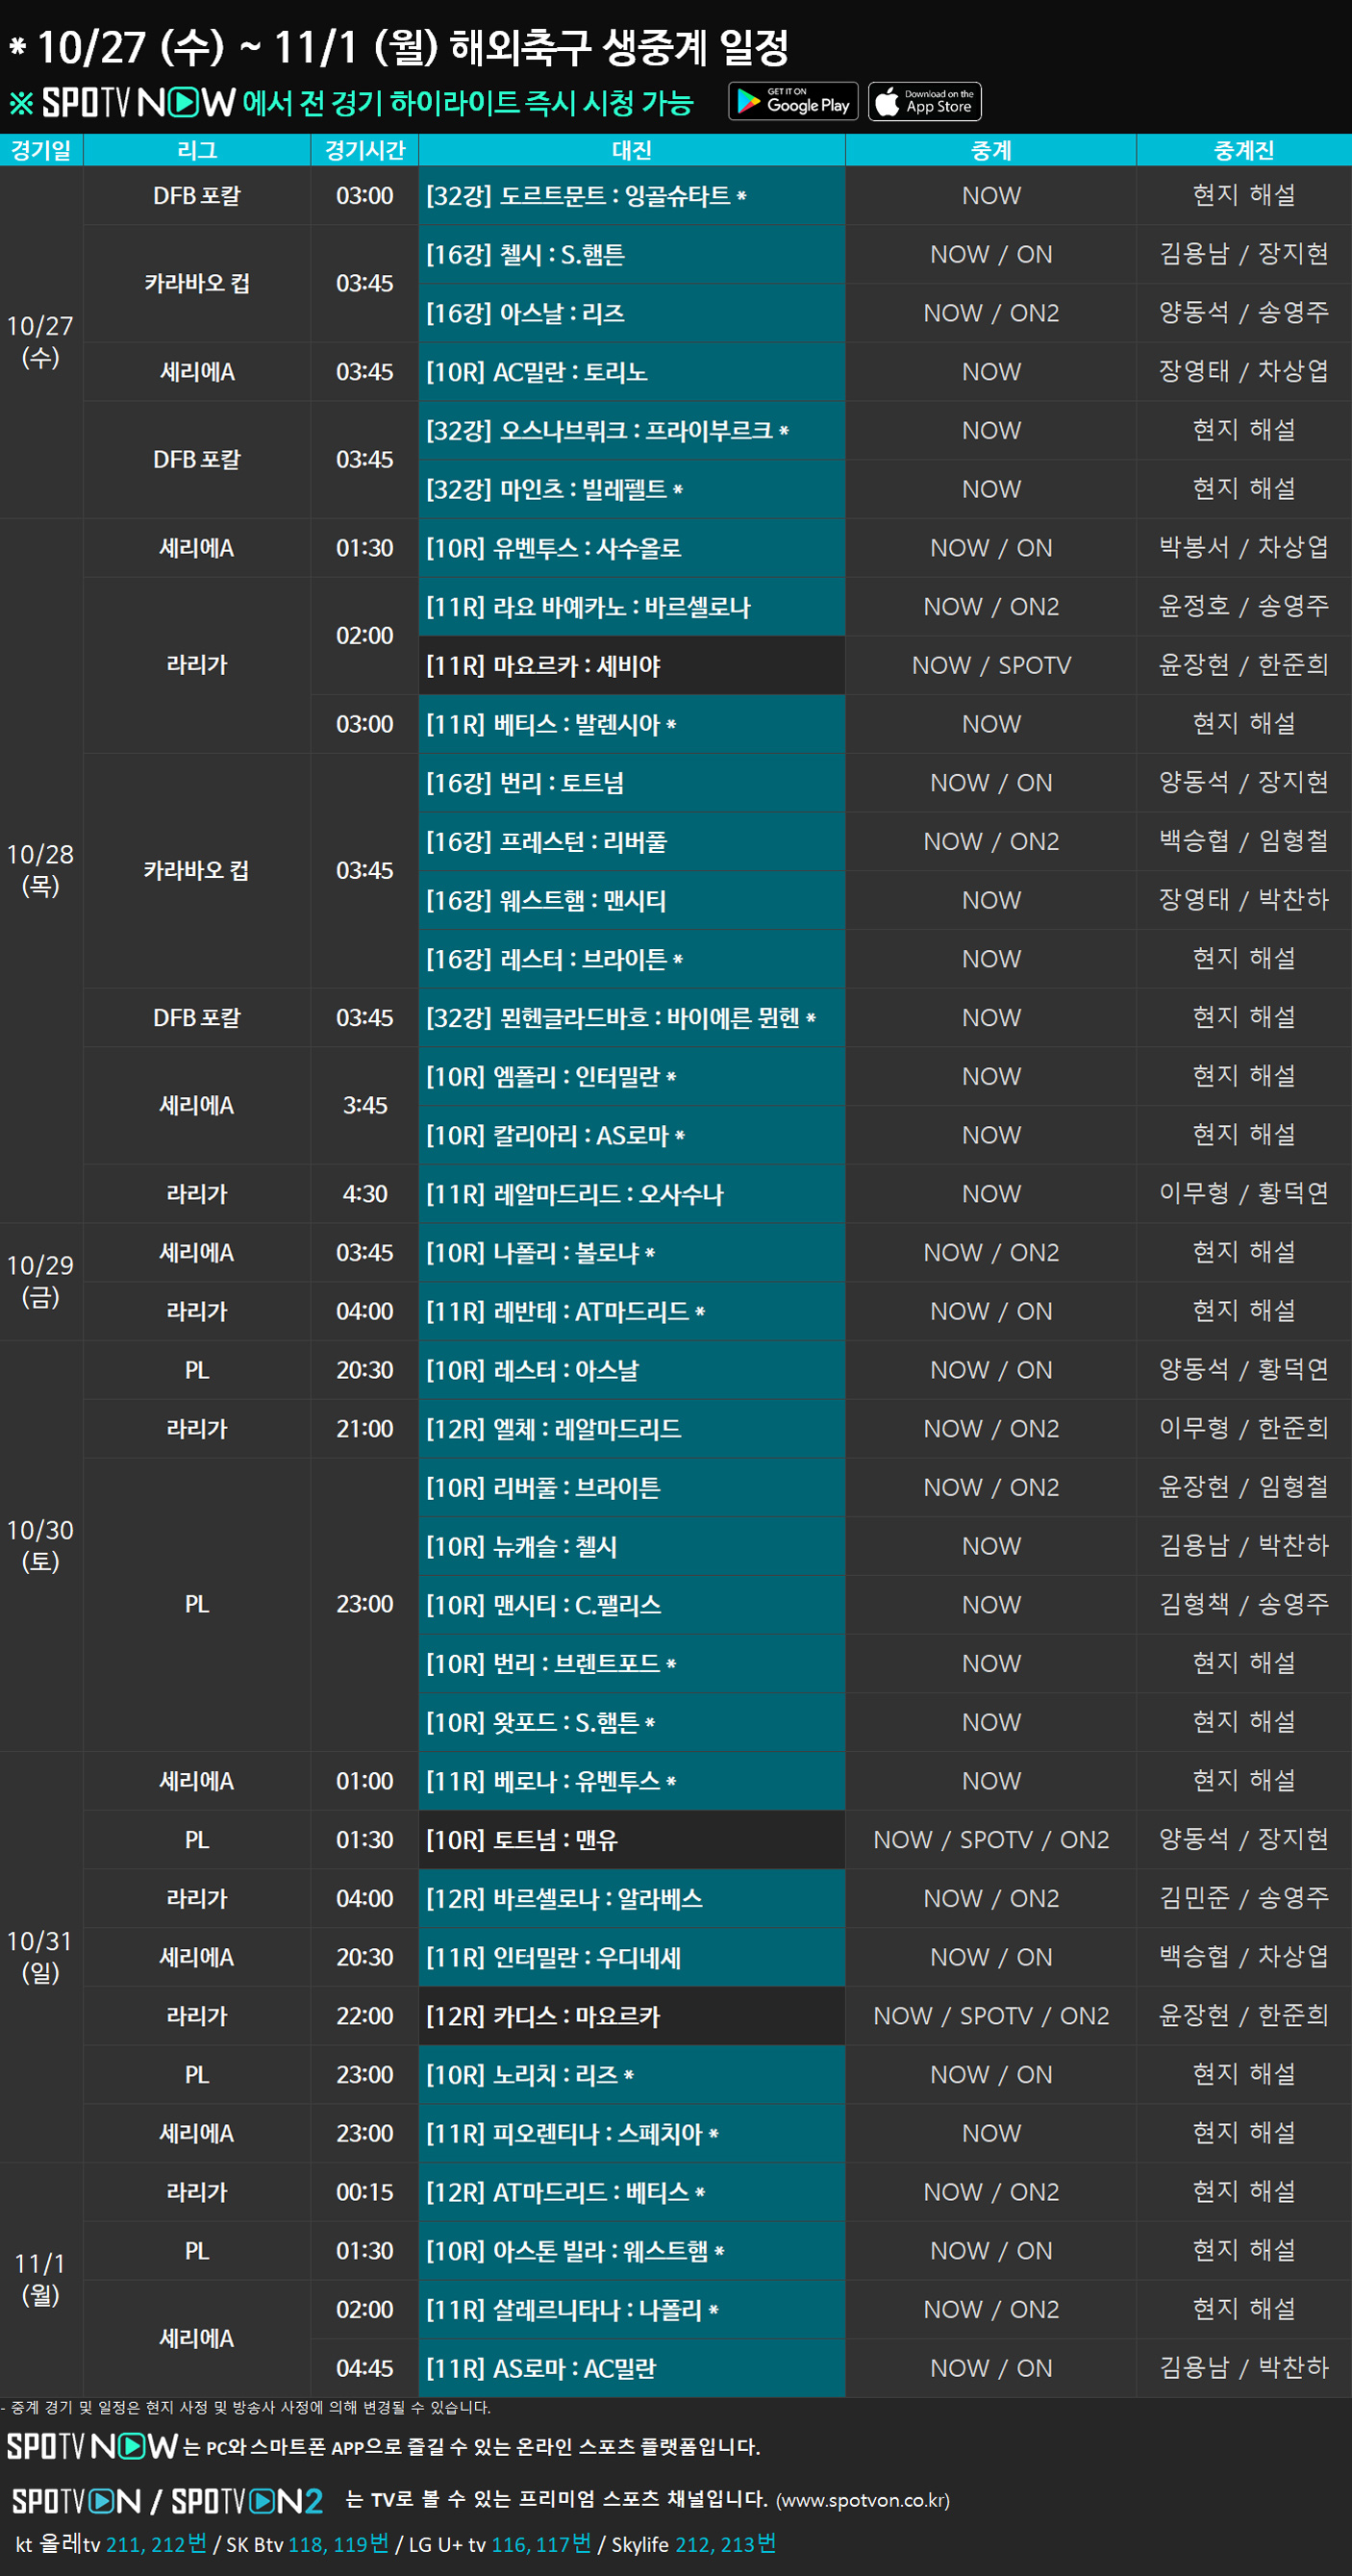The width and height of the screenshot is (1352, 2576).
Task: Click the 첼시 : S.햄튼 match entry
Action: pyautogui.click(x=631, y=254)
